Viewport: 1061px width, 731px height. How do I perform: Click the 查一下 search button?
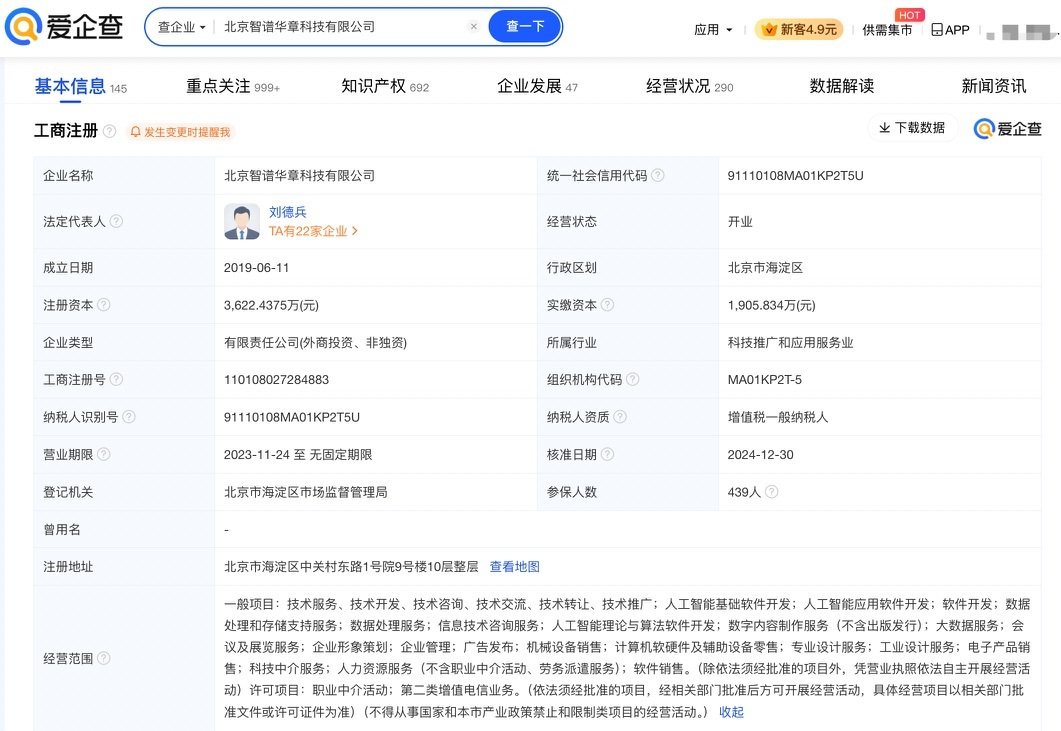tap(524, 27)
